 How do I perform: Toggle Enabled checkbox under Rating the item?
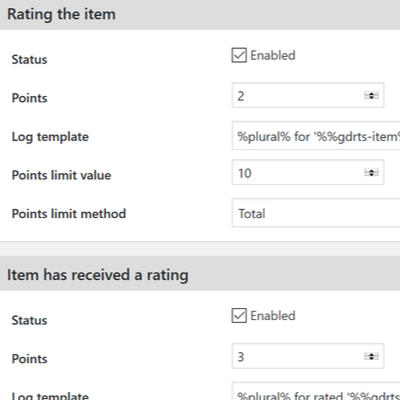[239, 55]
